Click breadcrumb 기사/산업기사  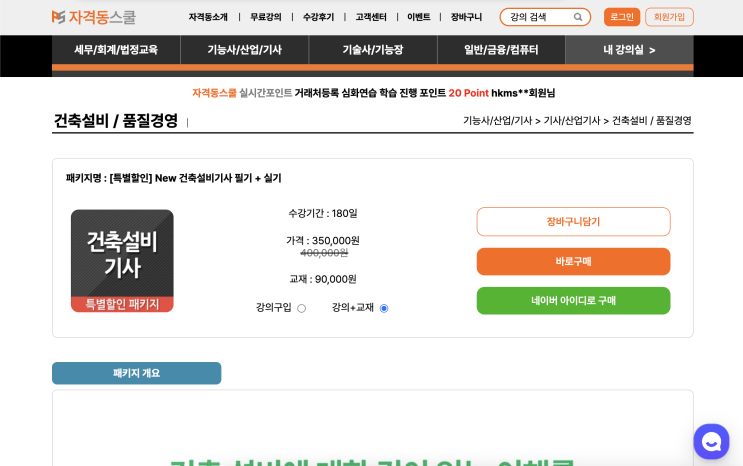[572, 120]
